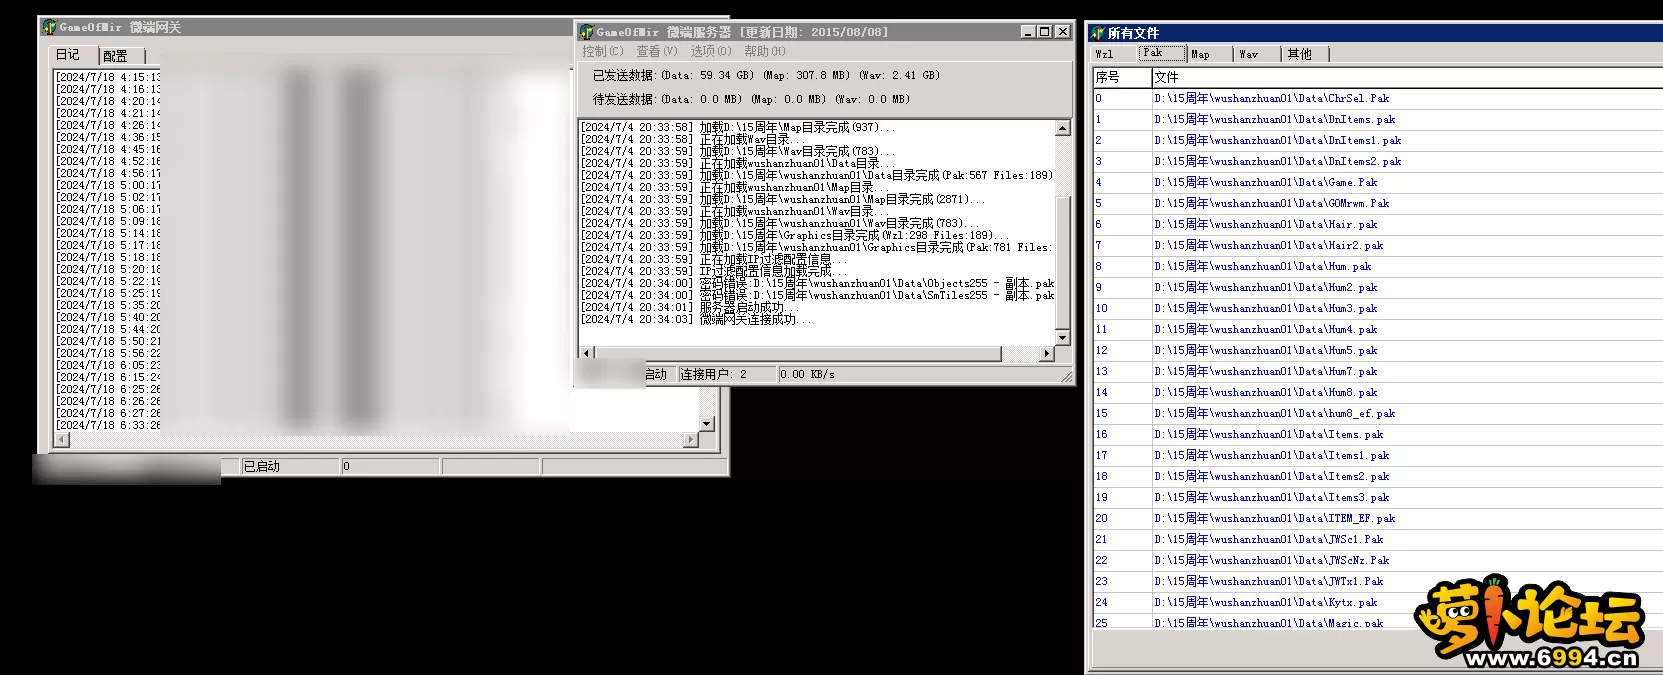Click the 序号 column header
The height and width of the screenshot is (675, 1663).
coord(1121,77)
